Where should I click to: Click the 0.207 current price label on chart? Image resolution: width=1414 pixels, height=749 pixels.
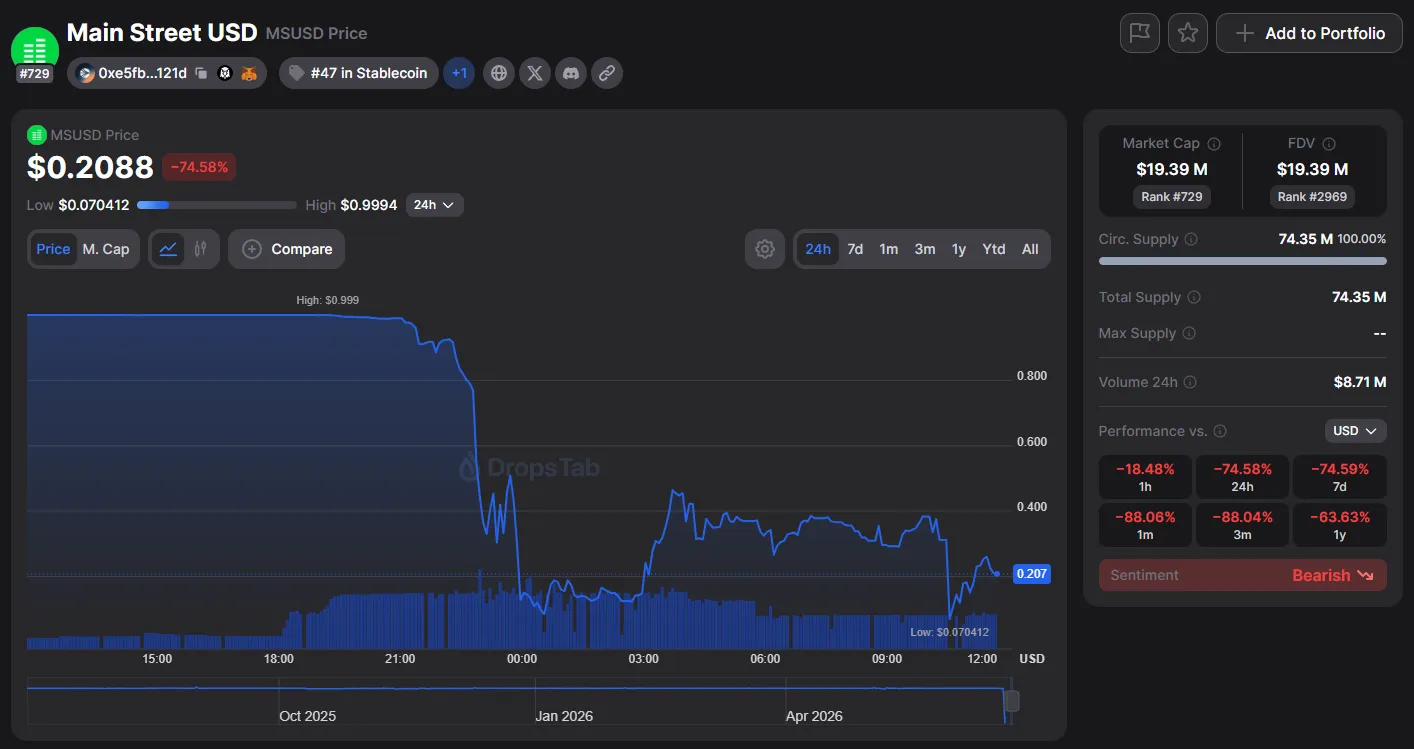point(1032,573)
